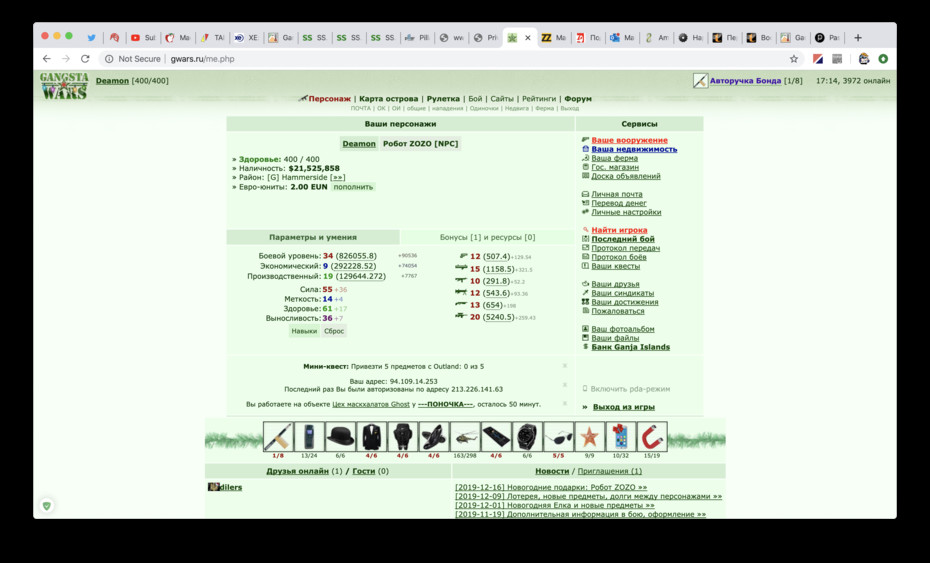Click the envelope icon beside Личная почта
The height and width of the screenshot is (563, 930).
pos(585,194)
